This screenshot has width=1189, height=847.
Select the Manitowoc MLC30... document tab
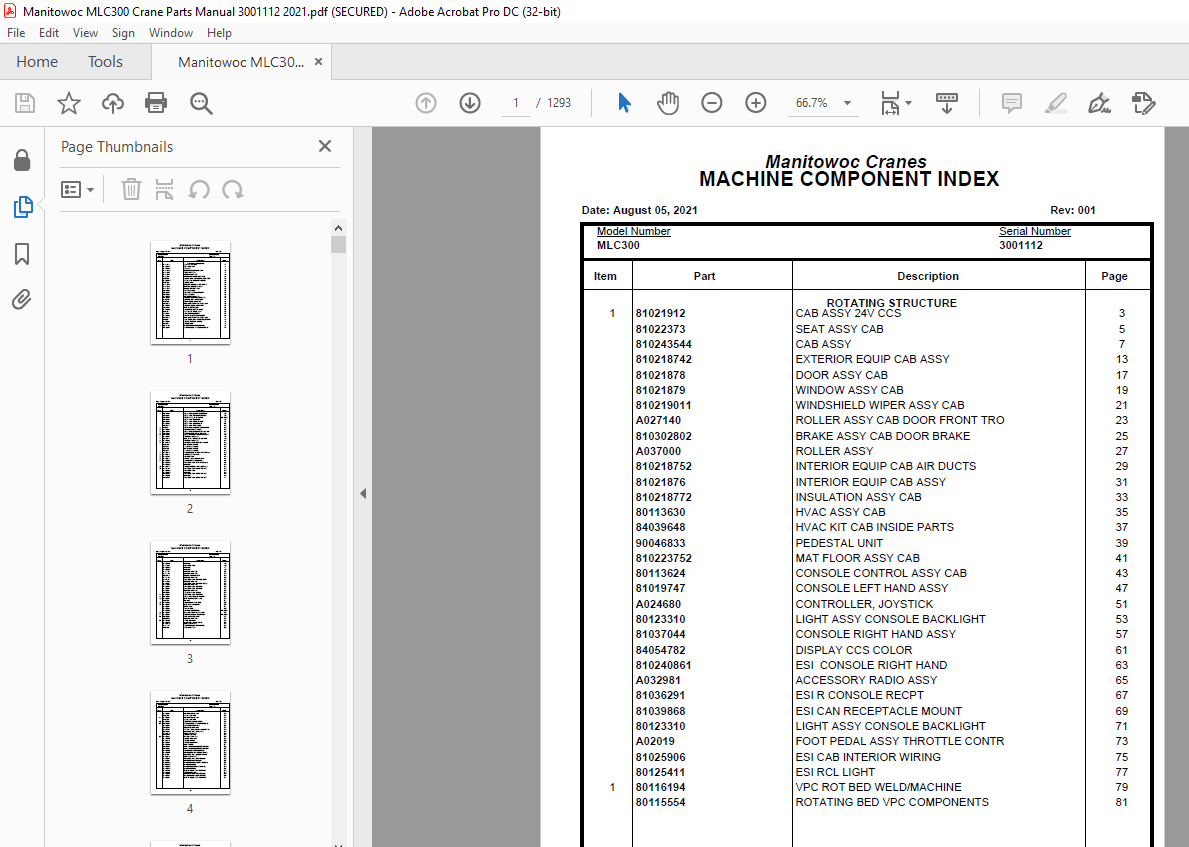point(240,62)
